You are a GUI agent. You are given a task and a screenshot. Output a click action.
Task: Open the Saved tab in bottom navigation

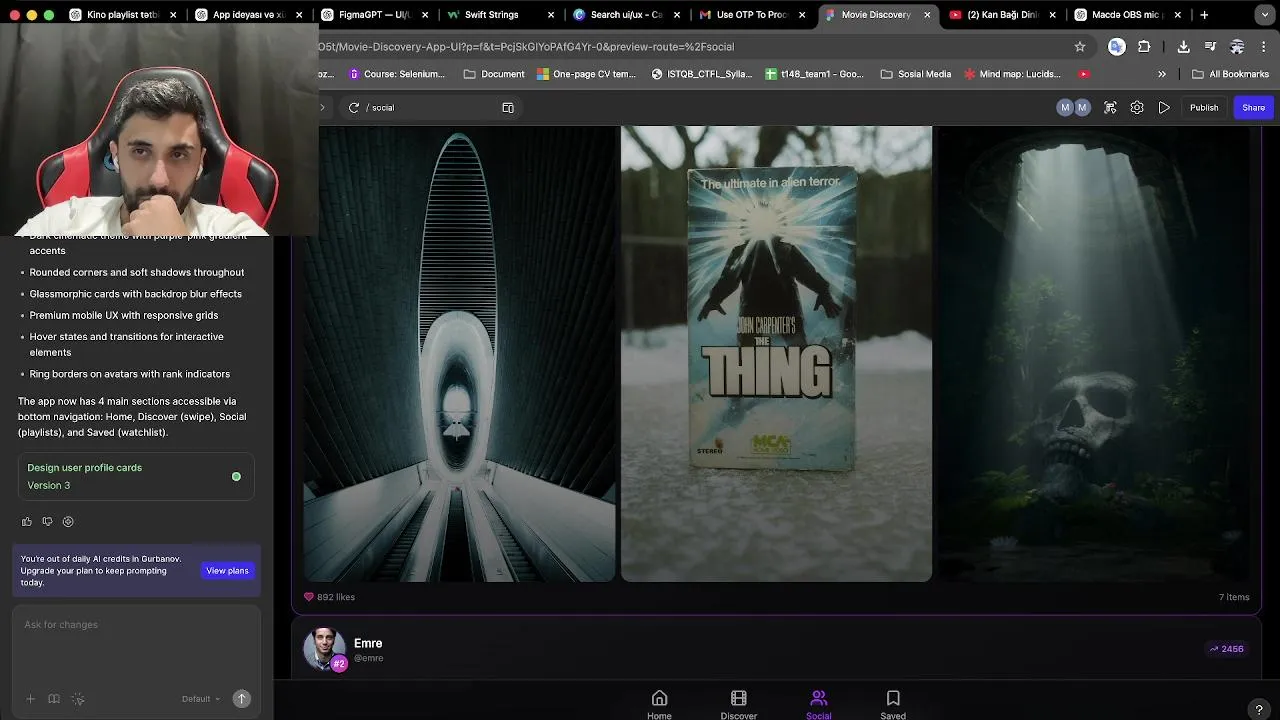point(893,704)
